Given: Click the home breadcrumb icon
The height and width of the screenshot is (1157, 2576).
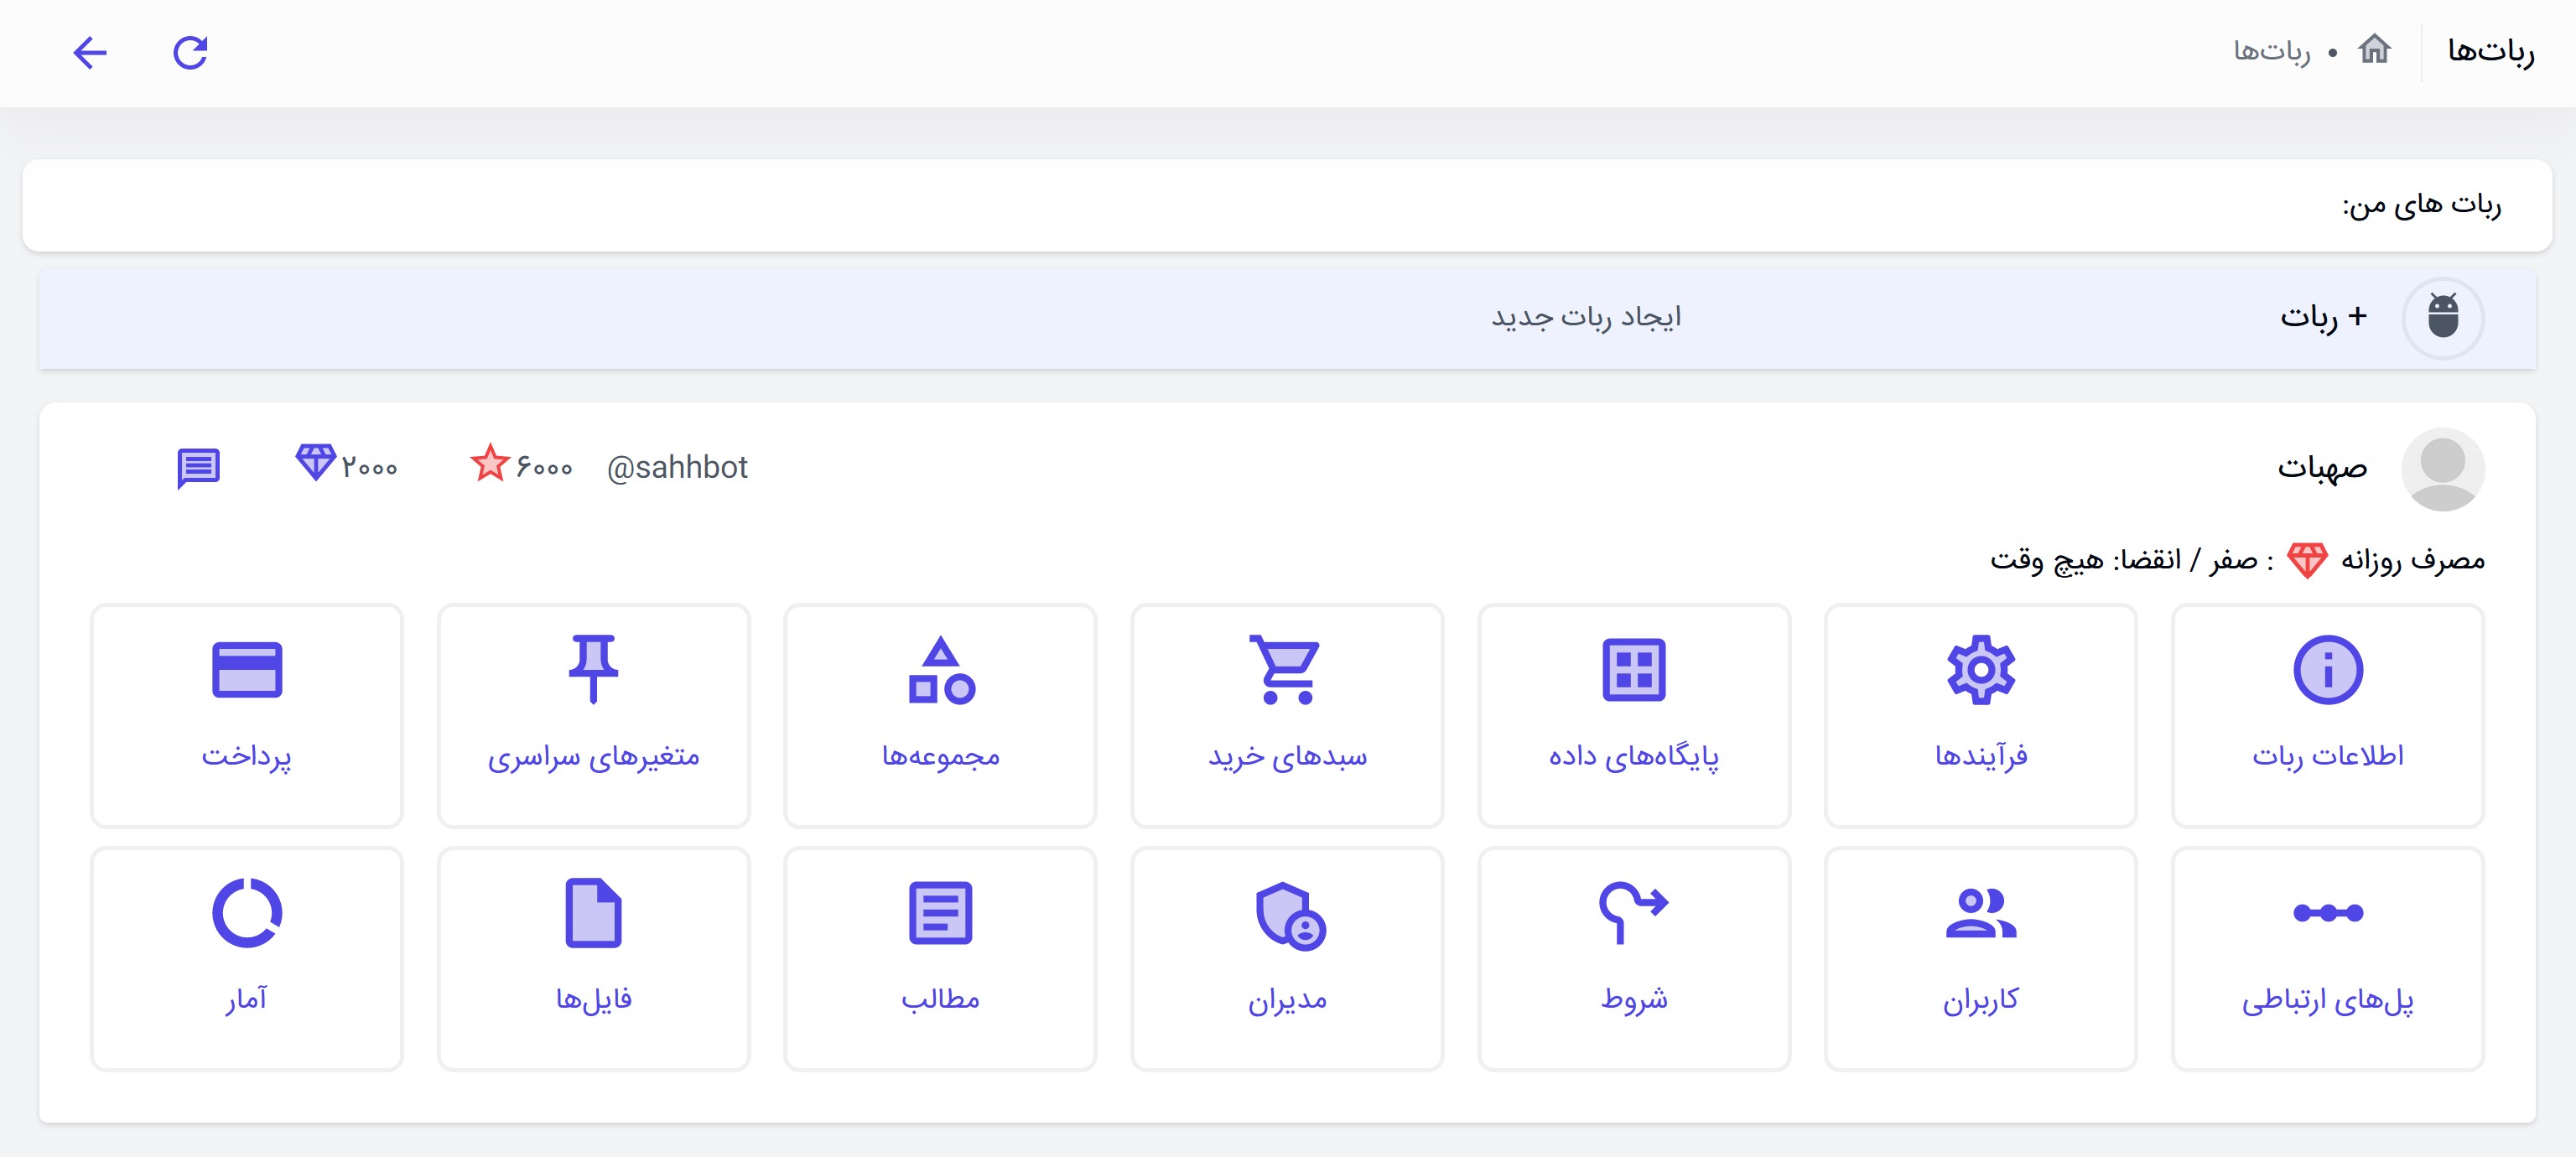Looking at the screenshot, I should (x=2373, y=49).
